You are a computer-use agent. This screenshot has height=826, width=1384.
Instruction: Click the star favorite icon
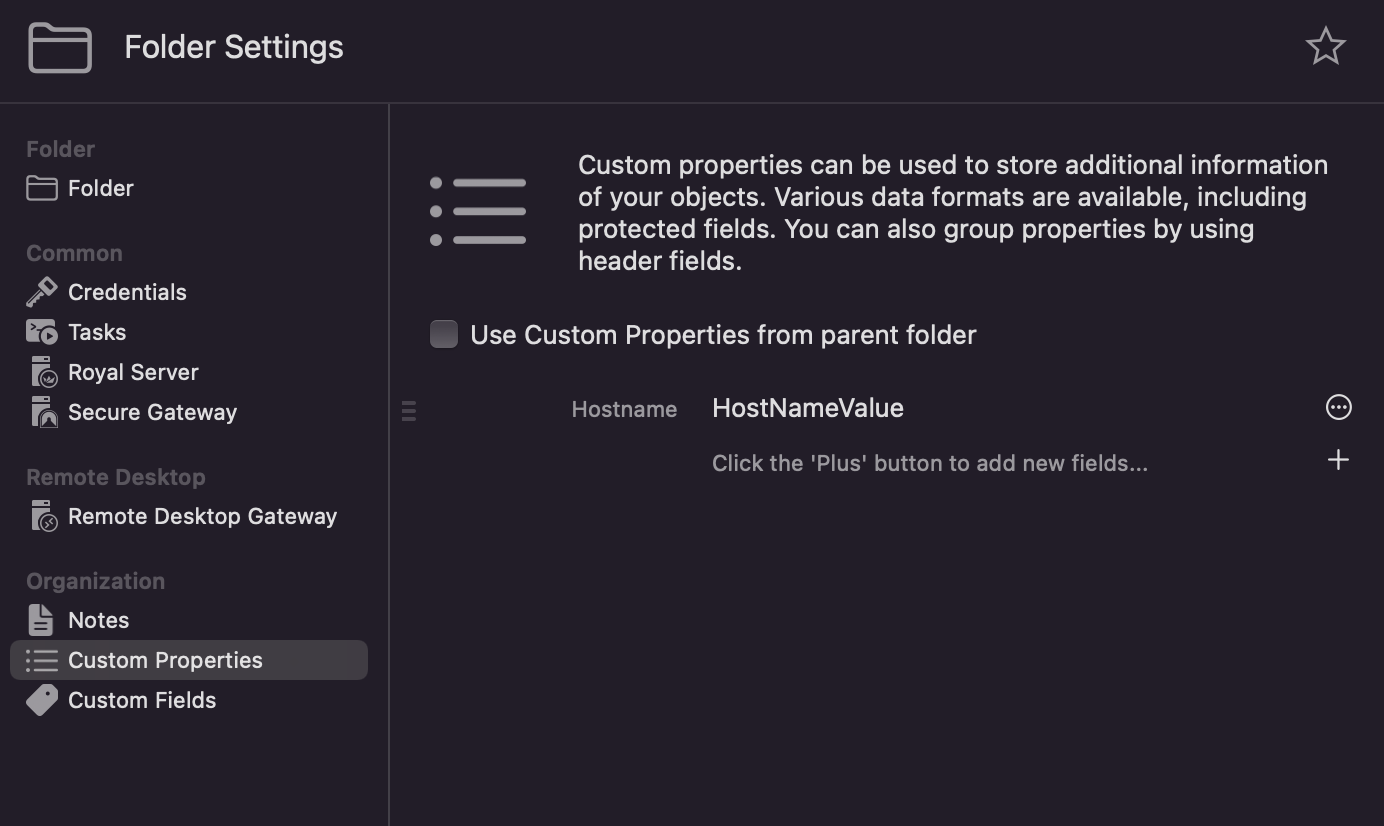tap(1325, 47)
